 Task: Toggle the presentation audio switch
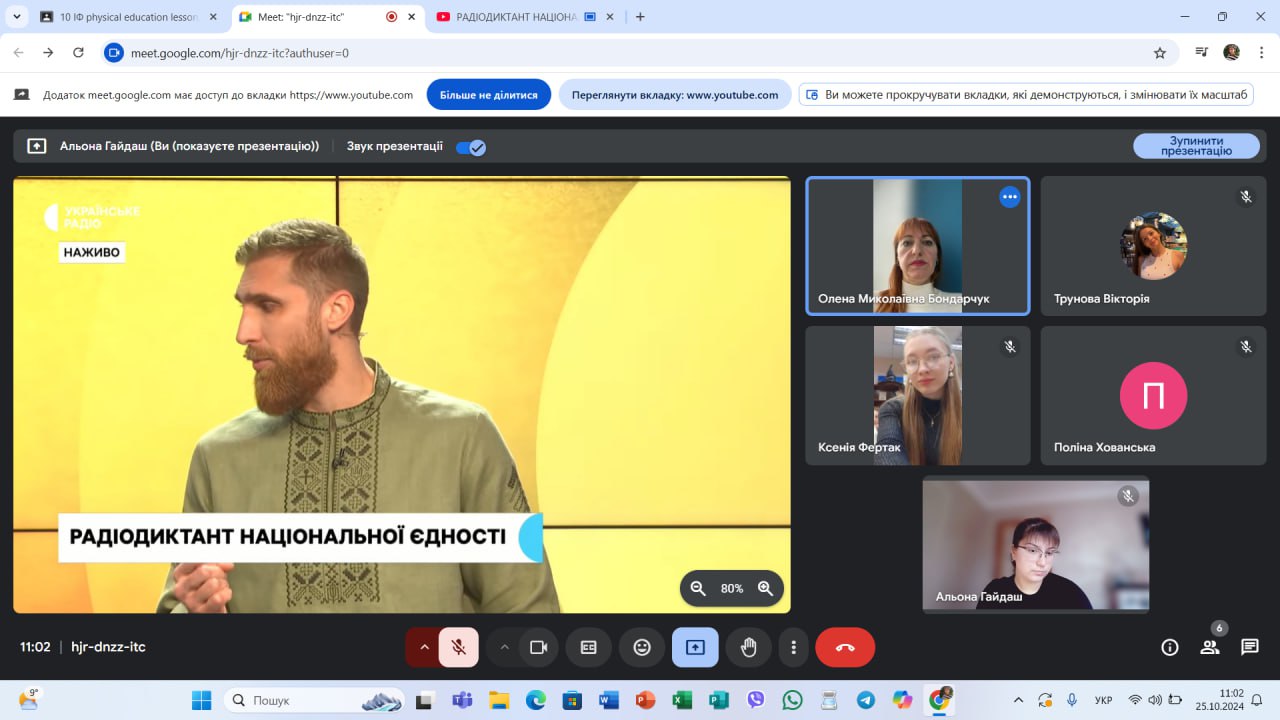(470, 147)
